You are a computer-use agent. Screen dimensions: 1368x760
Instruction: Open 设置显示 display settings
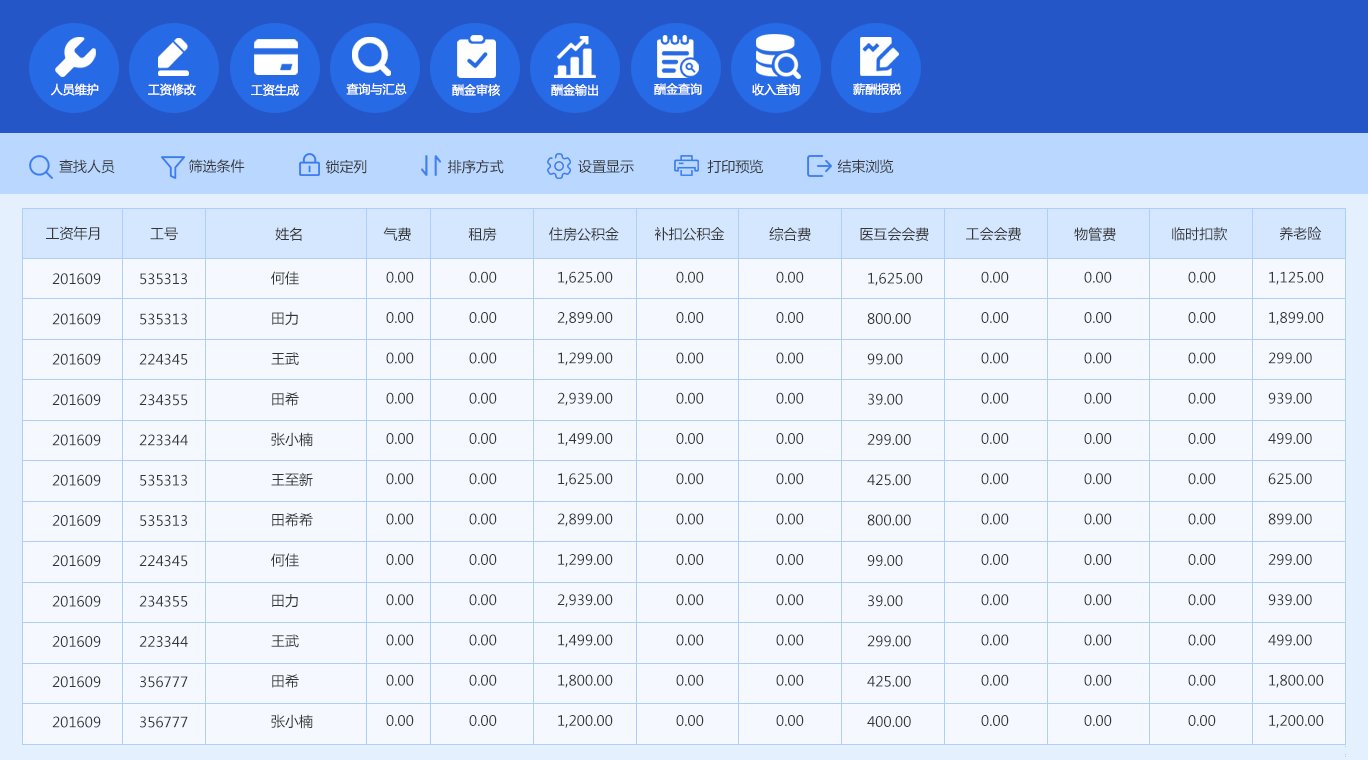pyautogui.click(x=590, y=166)
